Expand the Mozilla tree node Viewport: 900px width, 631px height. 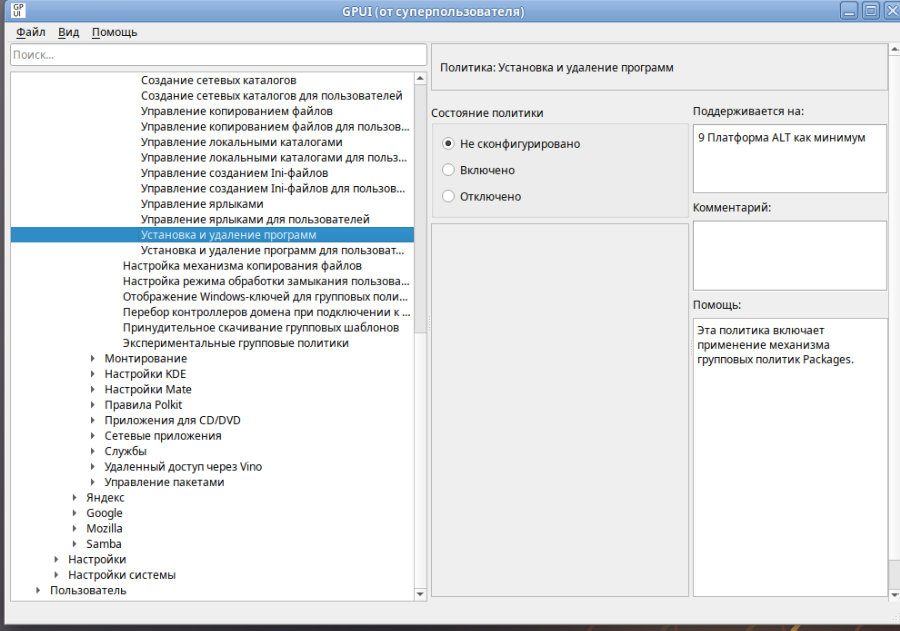click(75, 529)
